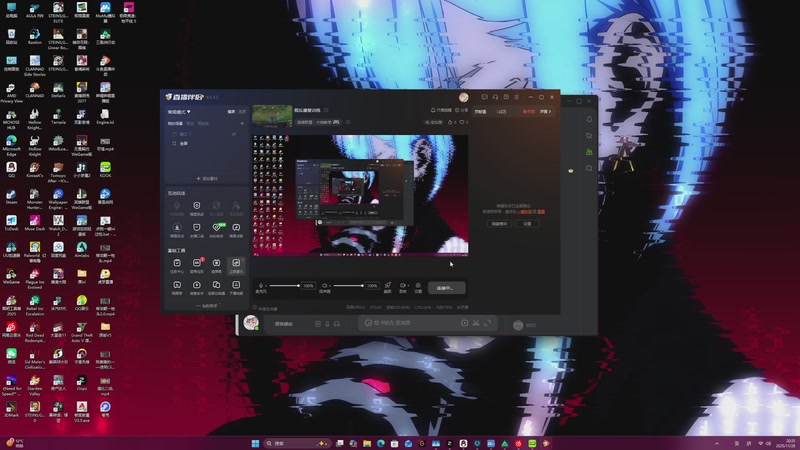Click the 分享 share button

pos(461,110)
